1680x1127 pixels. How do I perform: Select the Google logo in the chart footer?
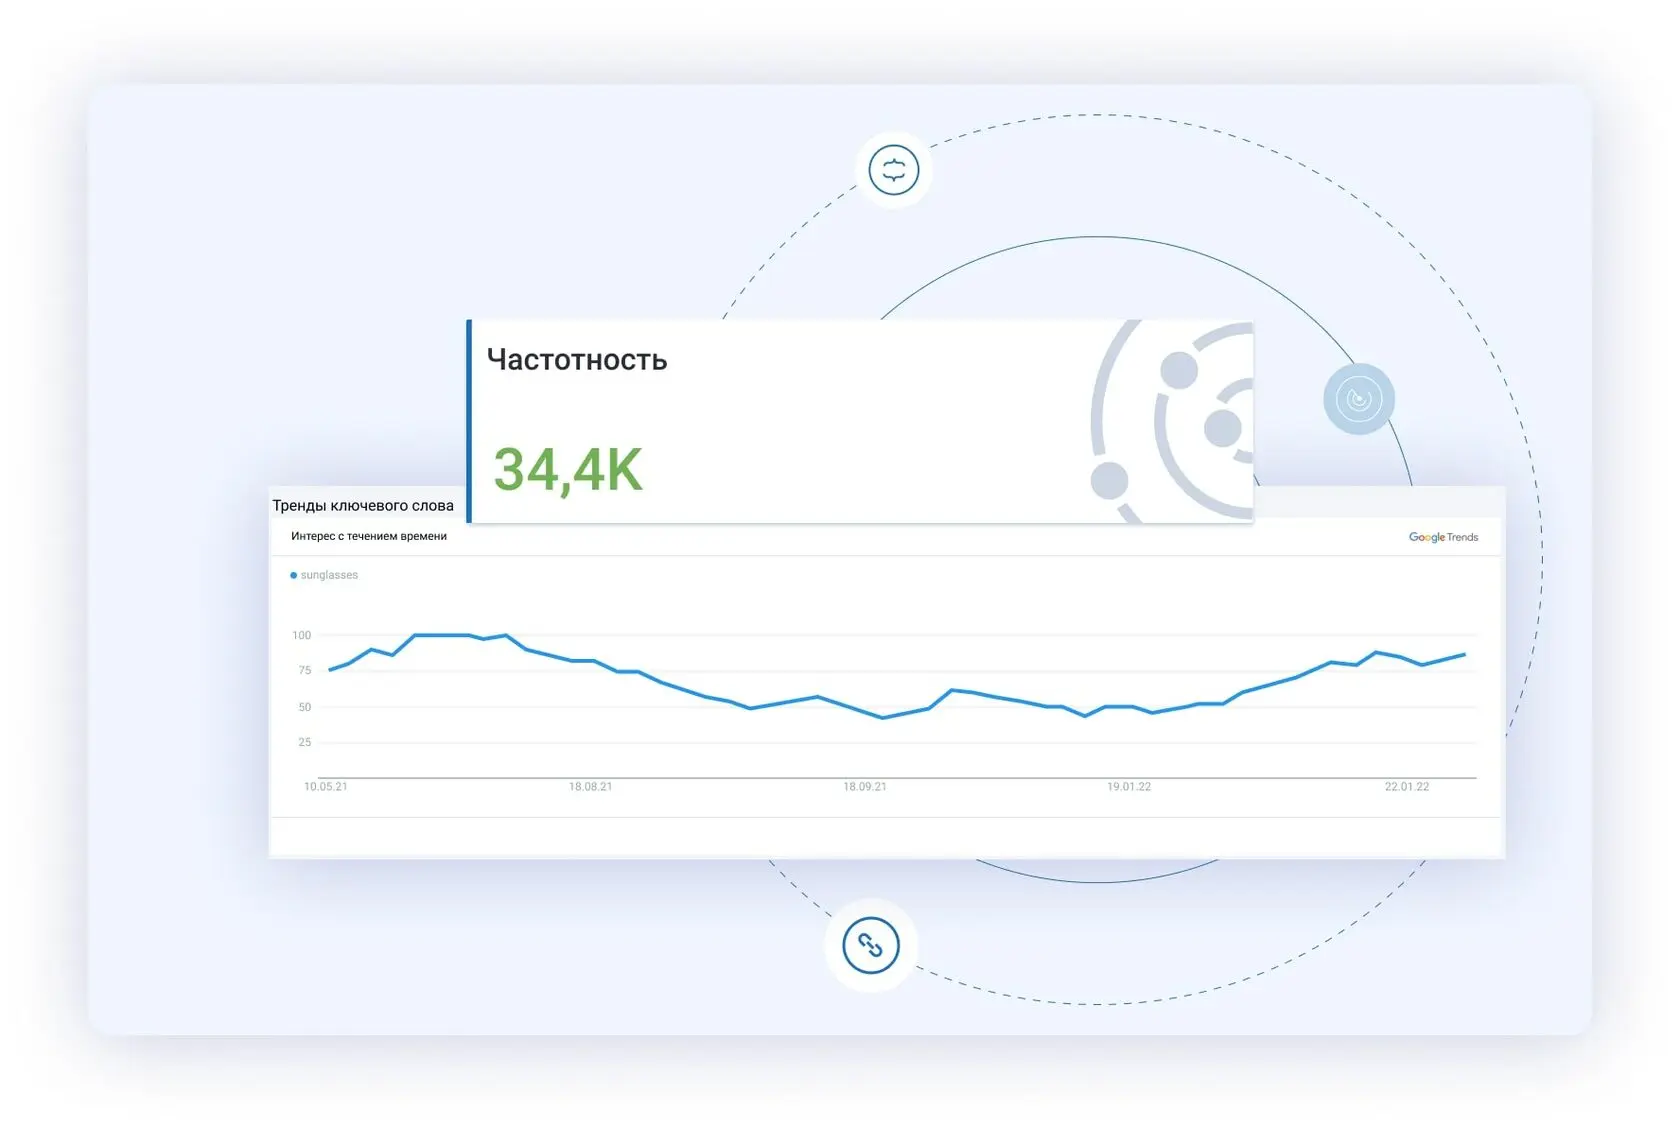coord(1425,537)
